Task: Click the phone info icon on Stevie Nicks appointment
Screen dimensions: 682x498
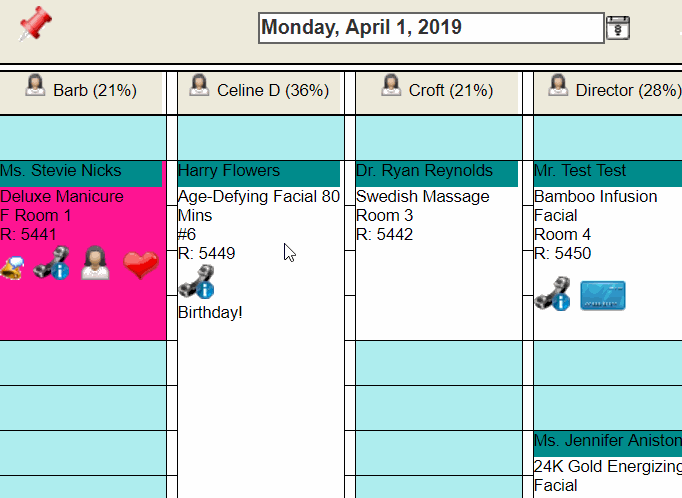Action: [x=51, y=263]
